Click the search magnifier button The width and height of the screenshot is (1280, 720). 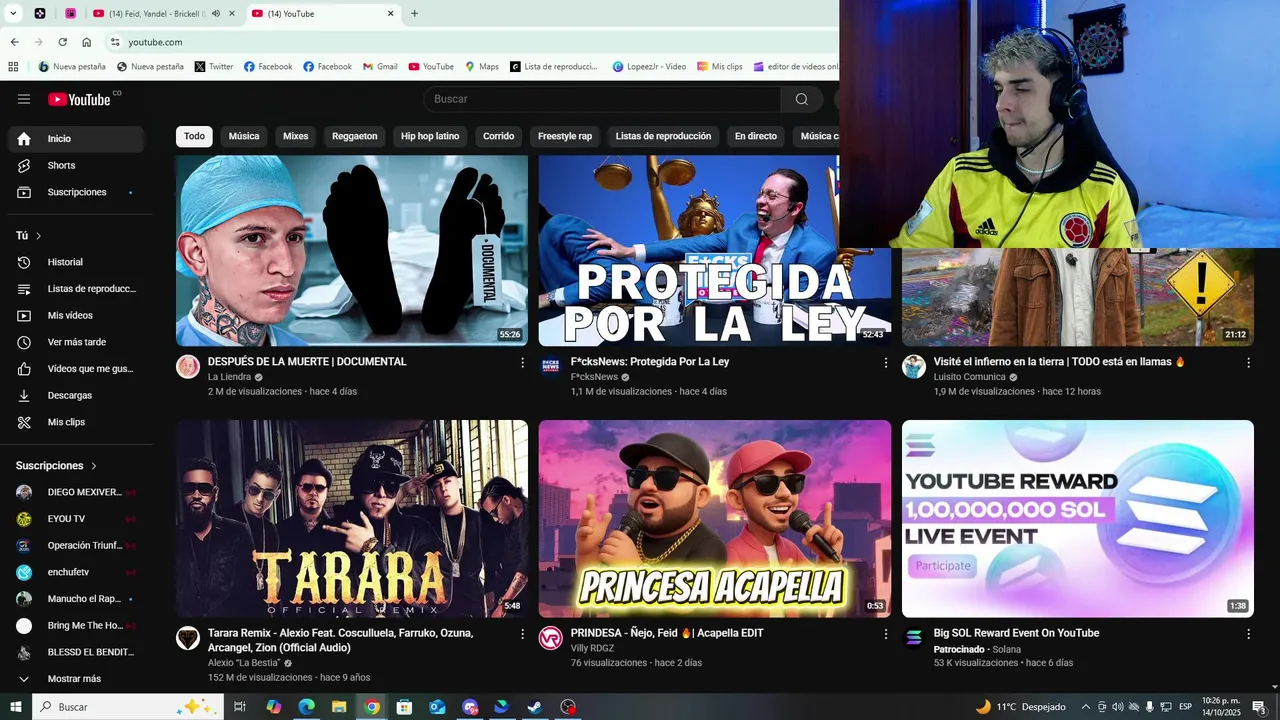[802, 99]
